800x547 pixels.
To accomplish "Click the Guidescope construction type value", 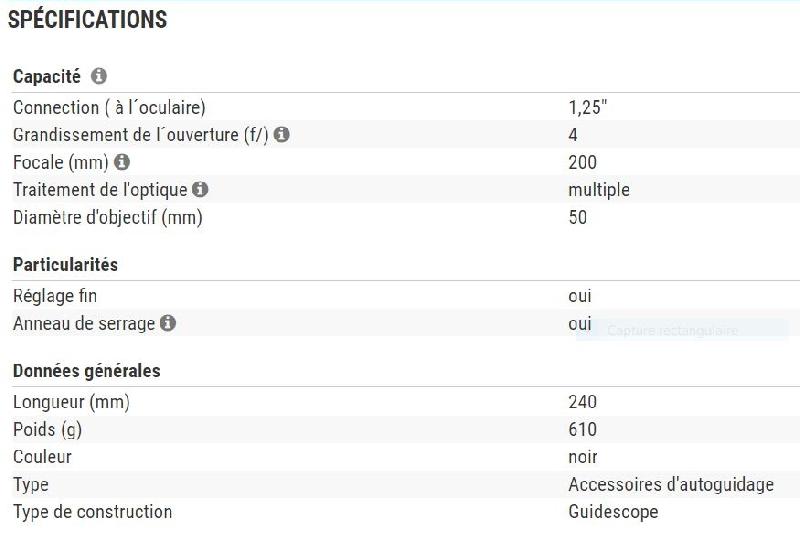I will pos(613,512).
